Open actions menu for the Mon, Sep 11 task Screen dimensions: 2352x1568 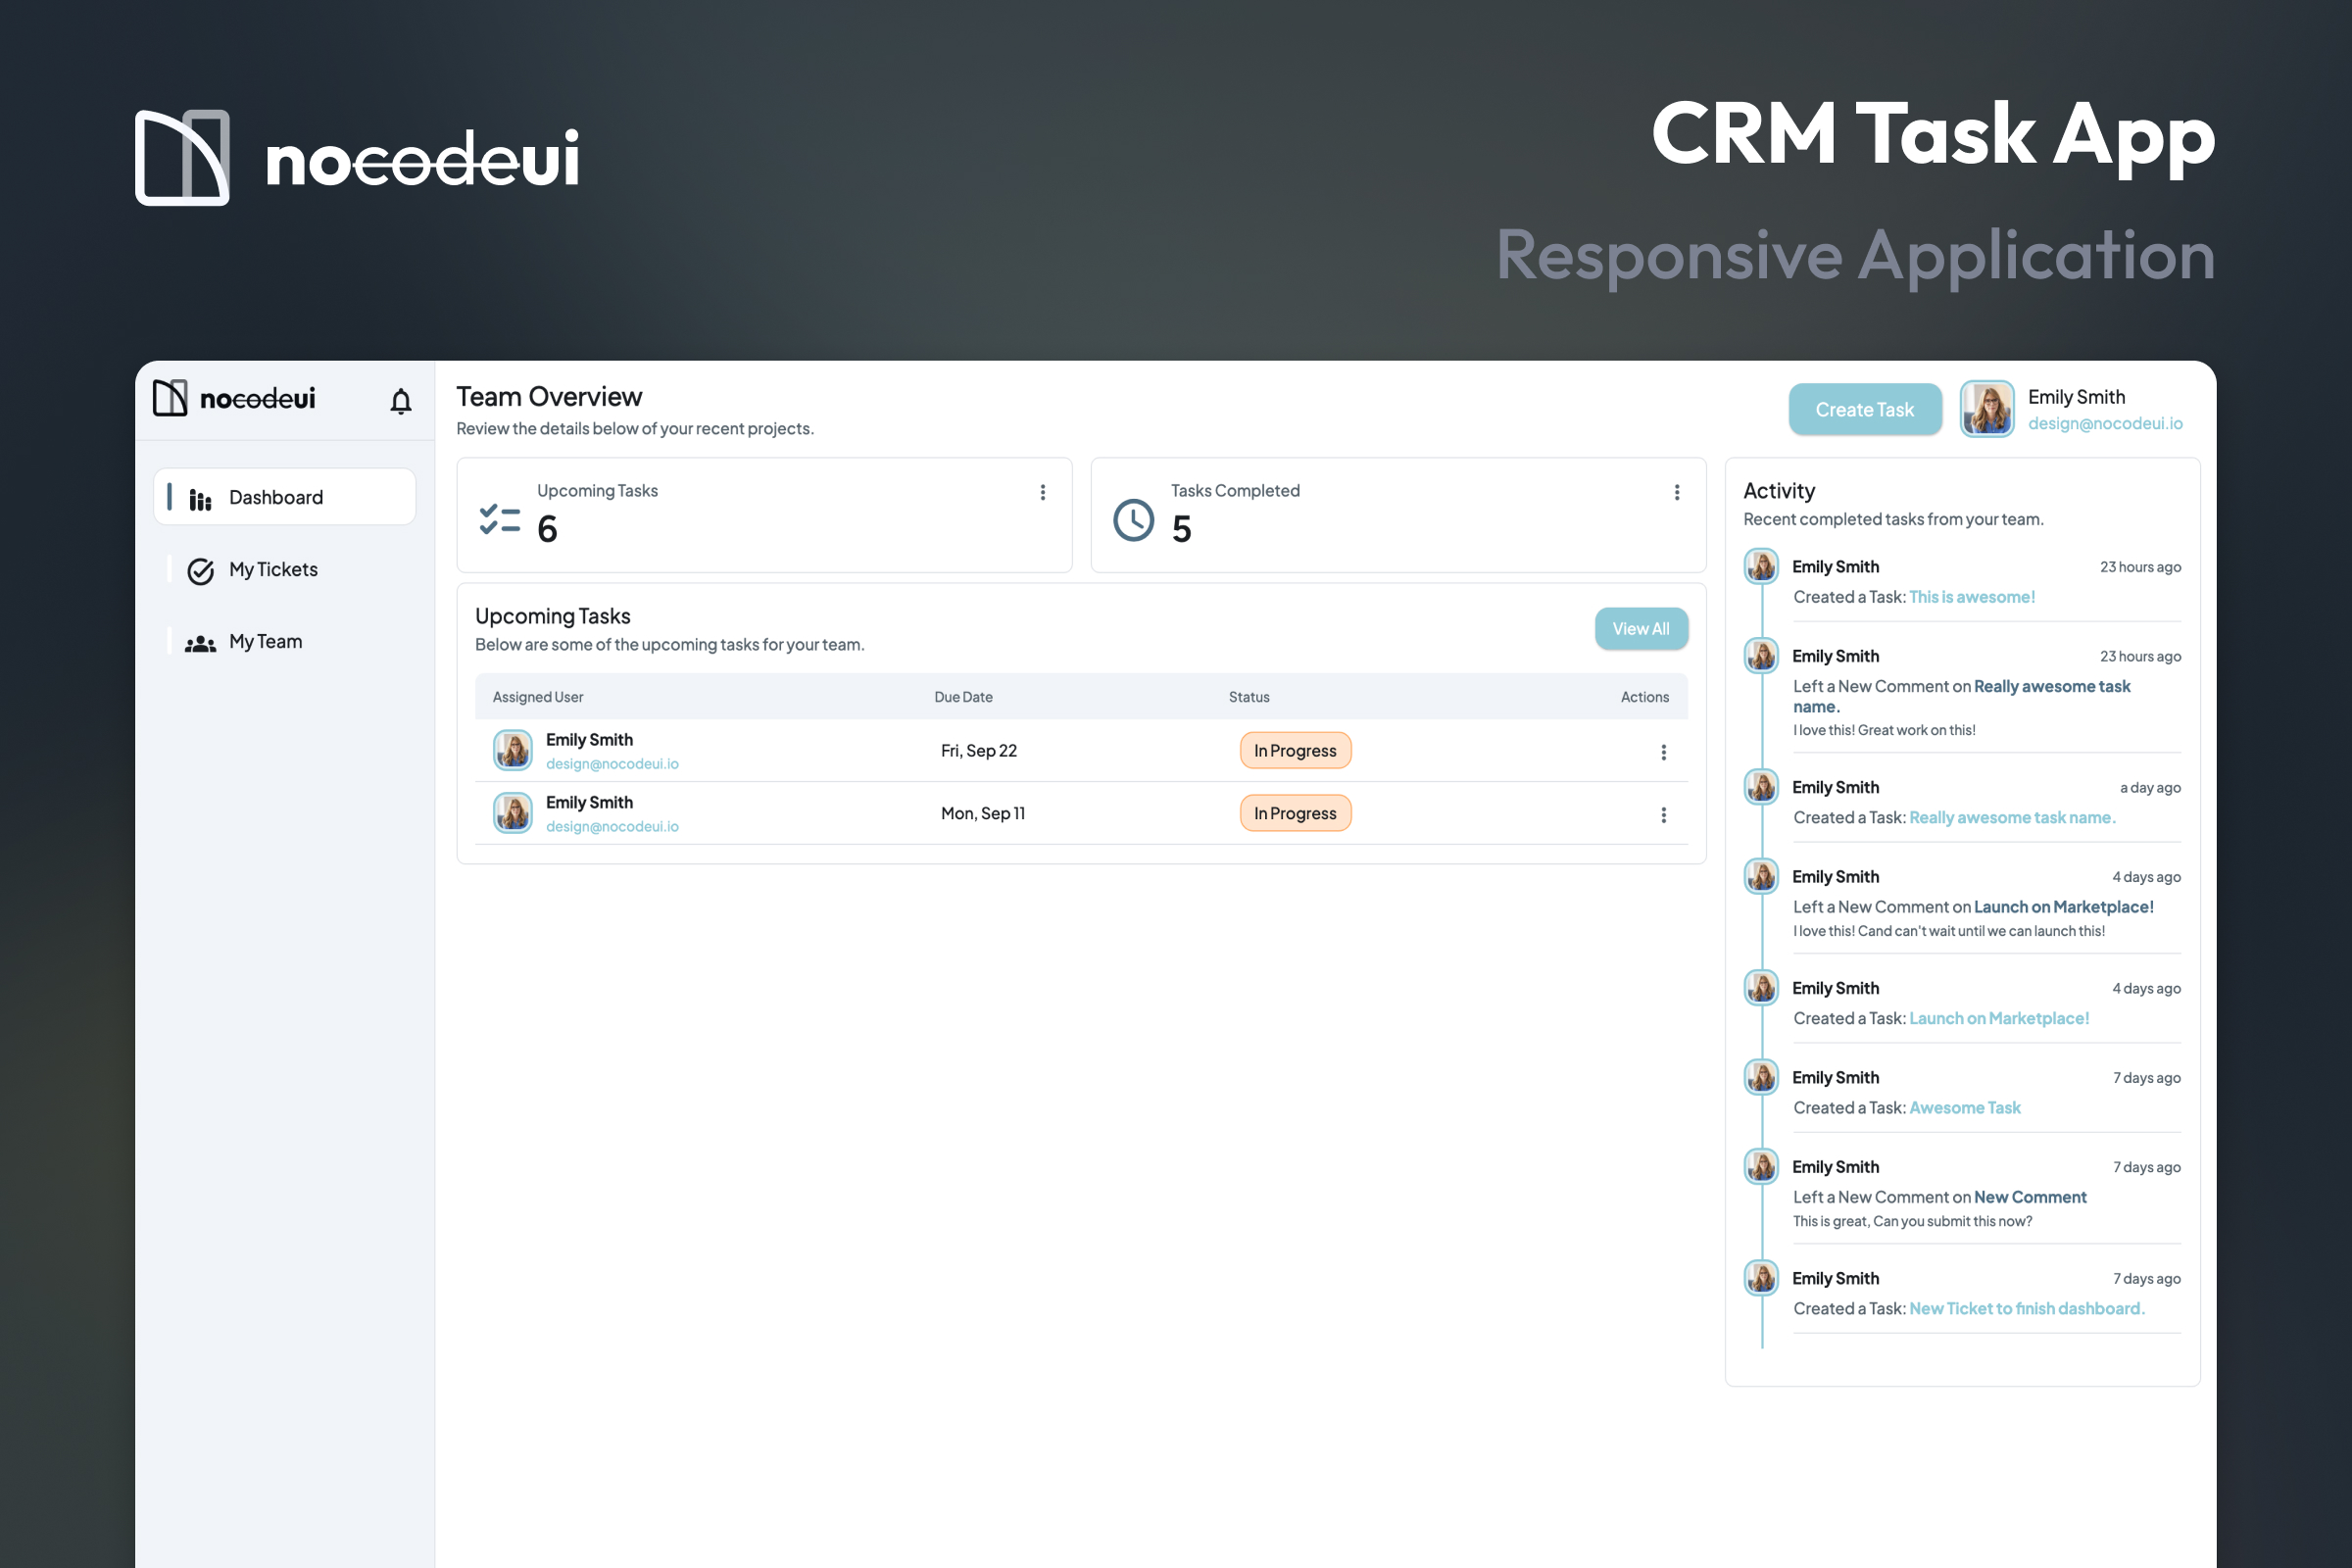(x=1664, y=815)
